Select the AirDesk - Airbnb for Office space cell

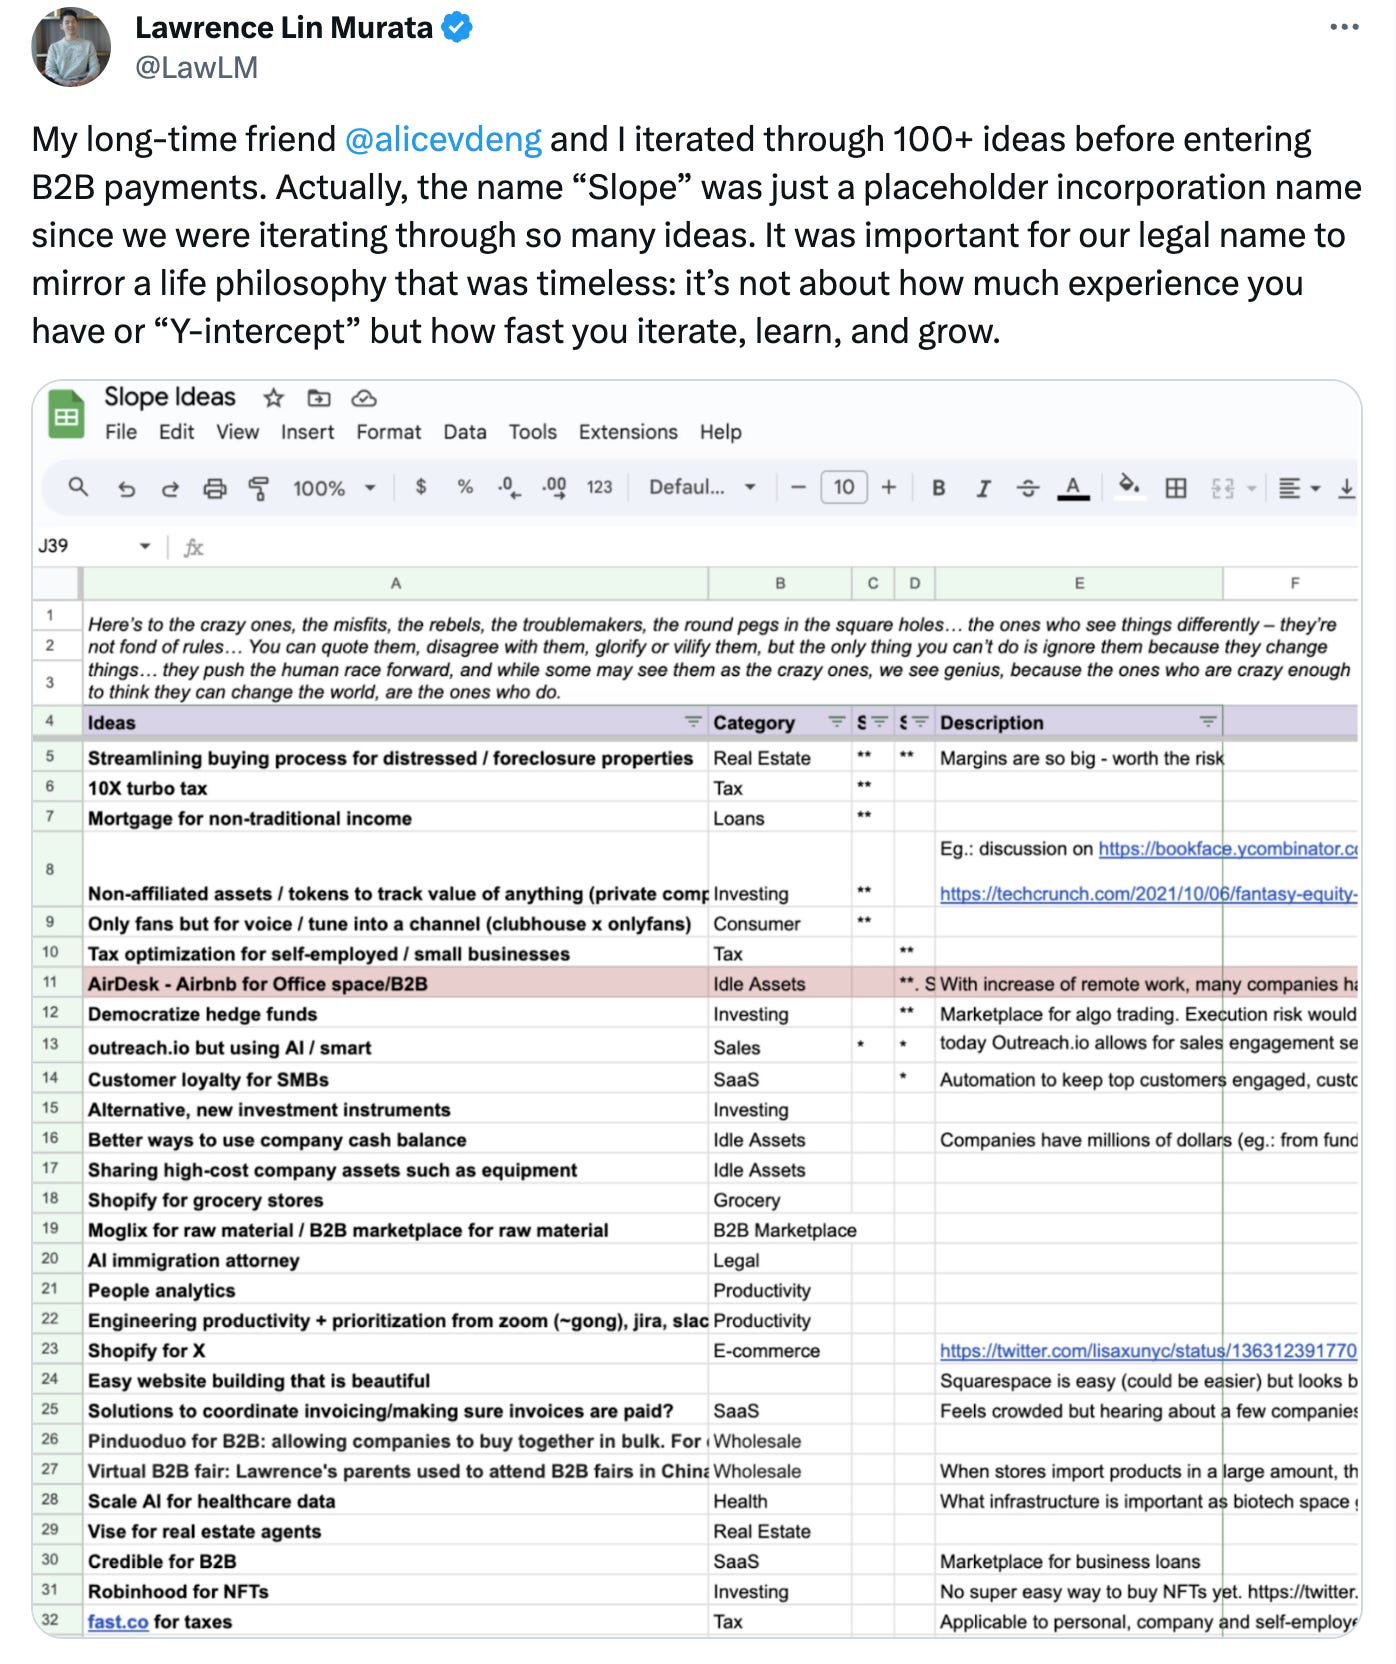395,983
